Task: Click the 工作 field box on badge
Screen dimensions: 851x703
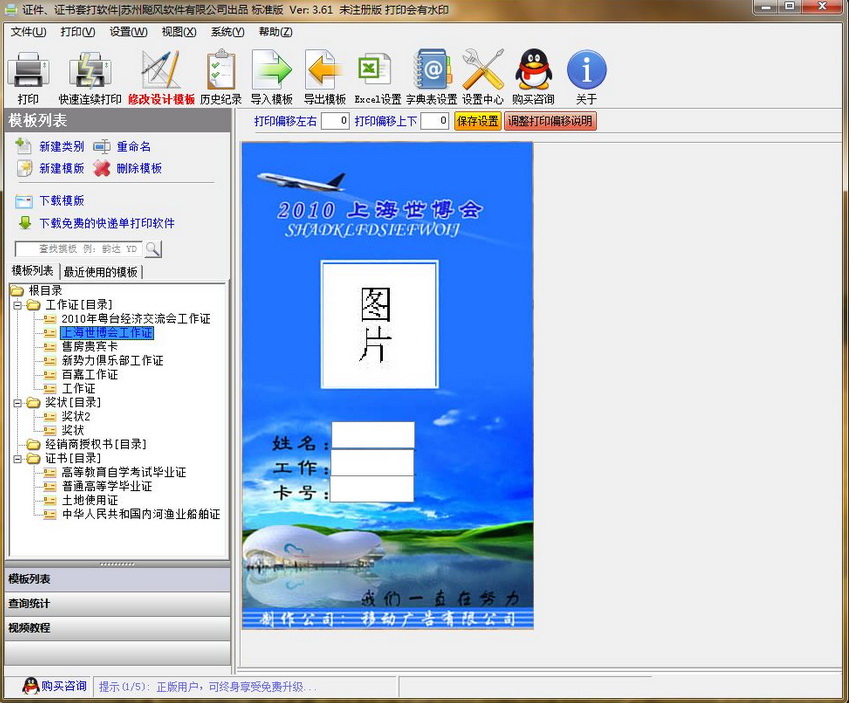Action: [372, 463]
